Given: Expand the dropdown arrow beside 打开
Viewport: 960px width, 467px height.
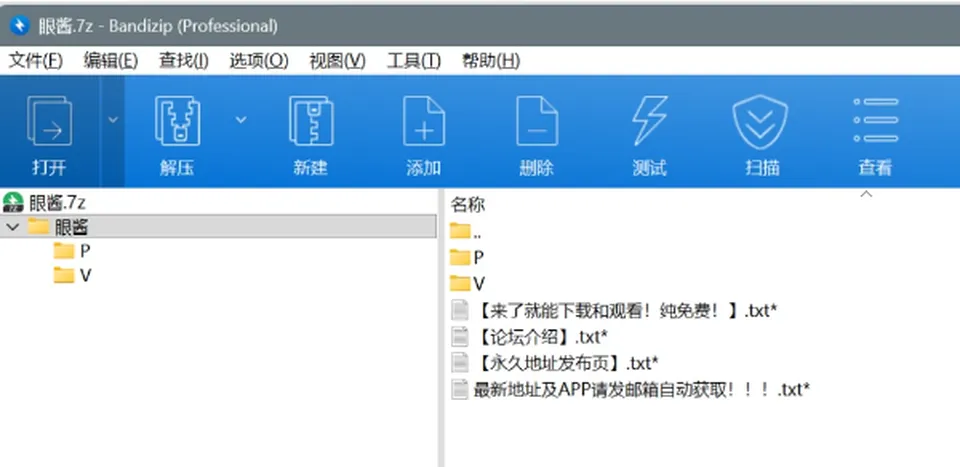Looking at the screenshot, I should click(x=113, y=120).
